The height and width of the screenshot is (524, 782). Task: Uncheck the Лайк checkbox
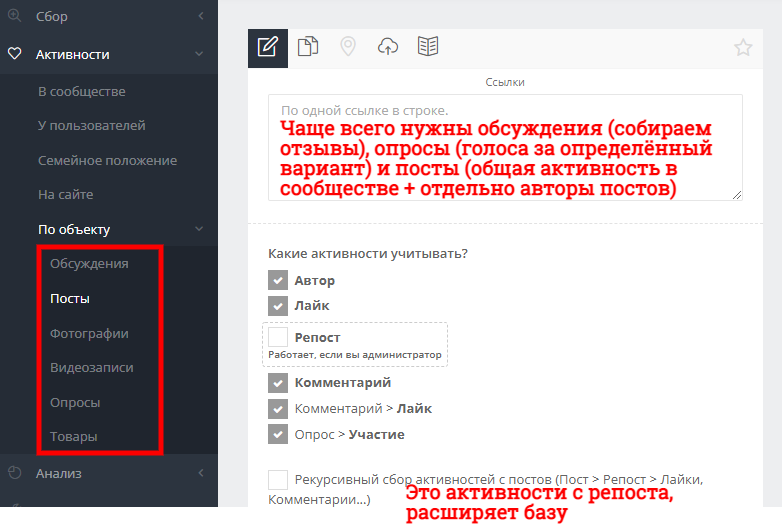coord(278,306)
